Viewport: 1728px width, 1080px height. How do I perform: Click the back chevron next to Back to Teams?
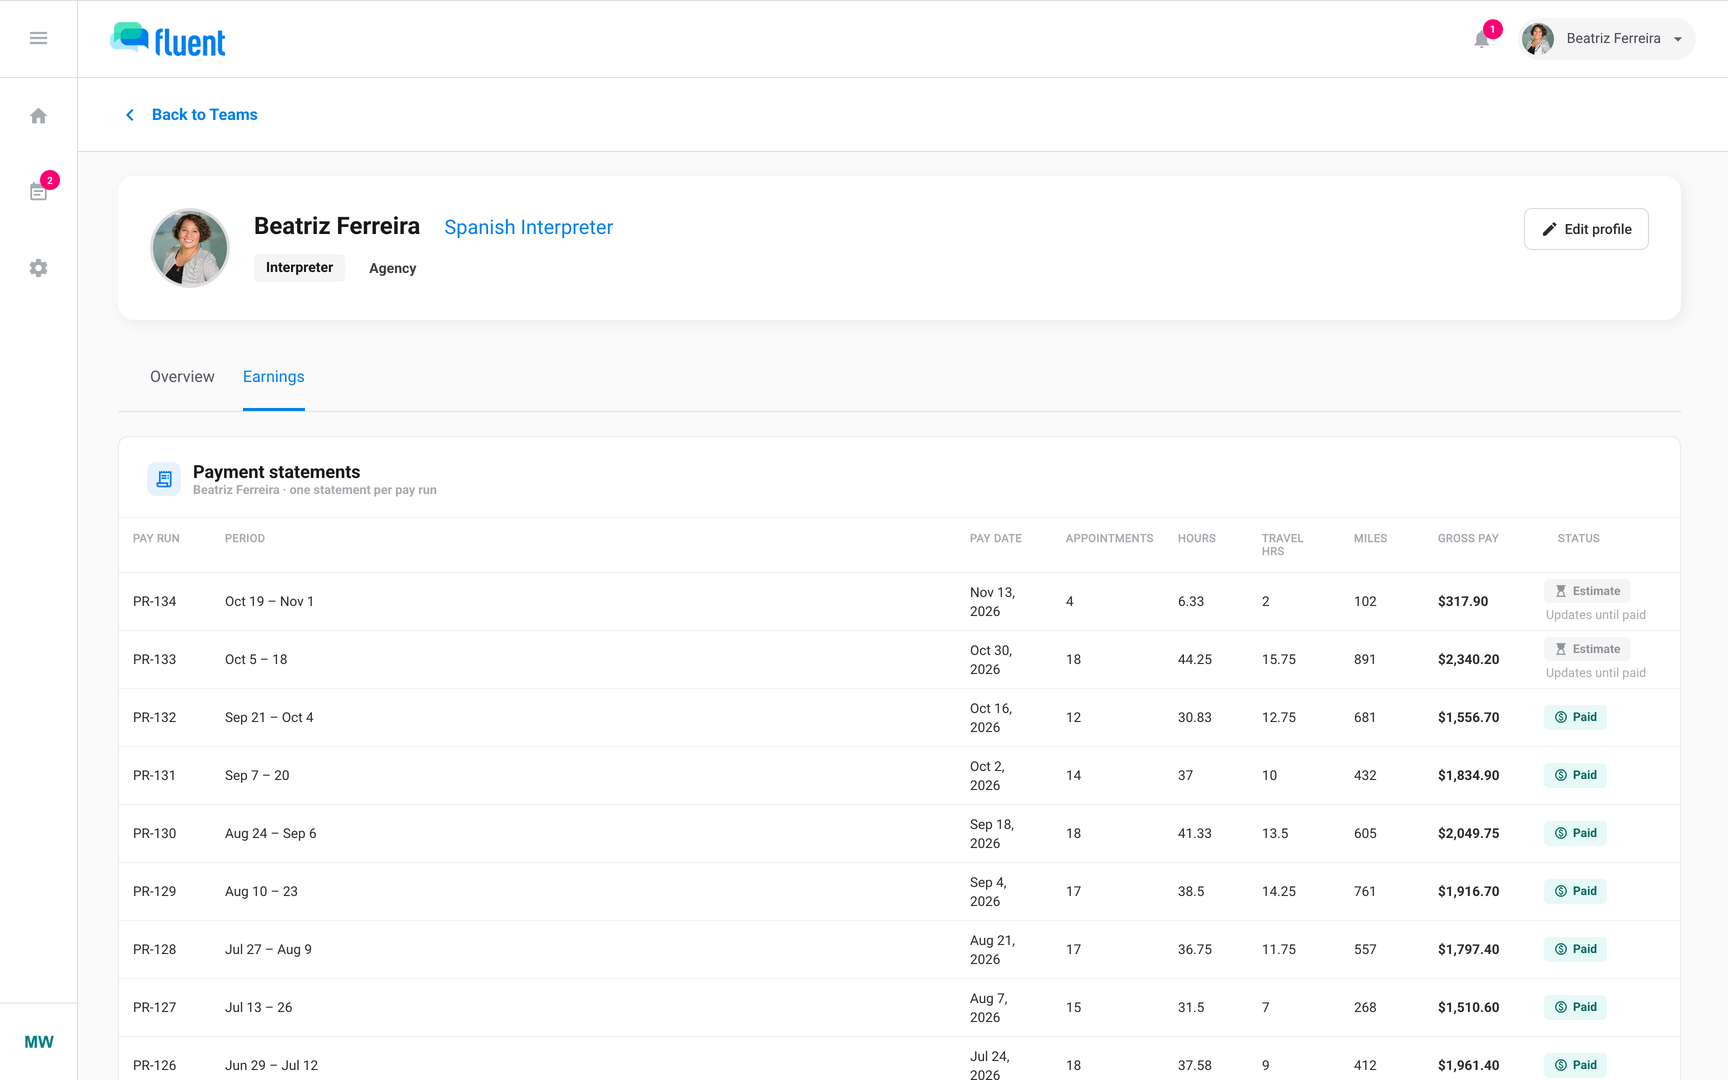pos(130,115)
